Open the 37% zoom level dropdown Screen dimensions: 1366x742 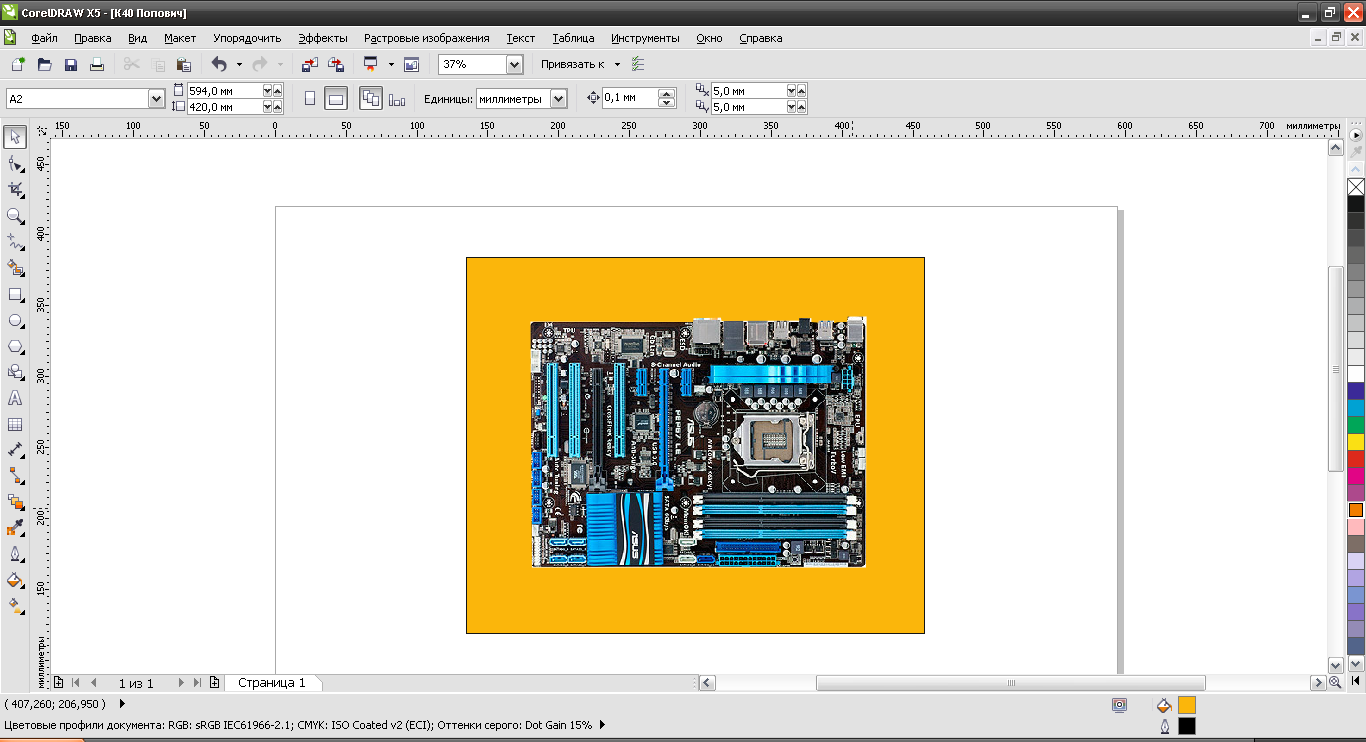[x=515, y=64]
